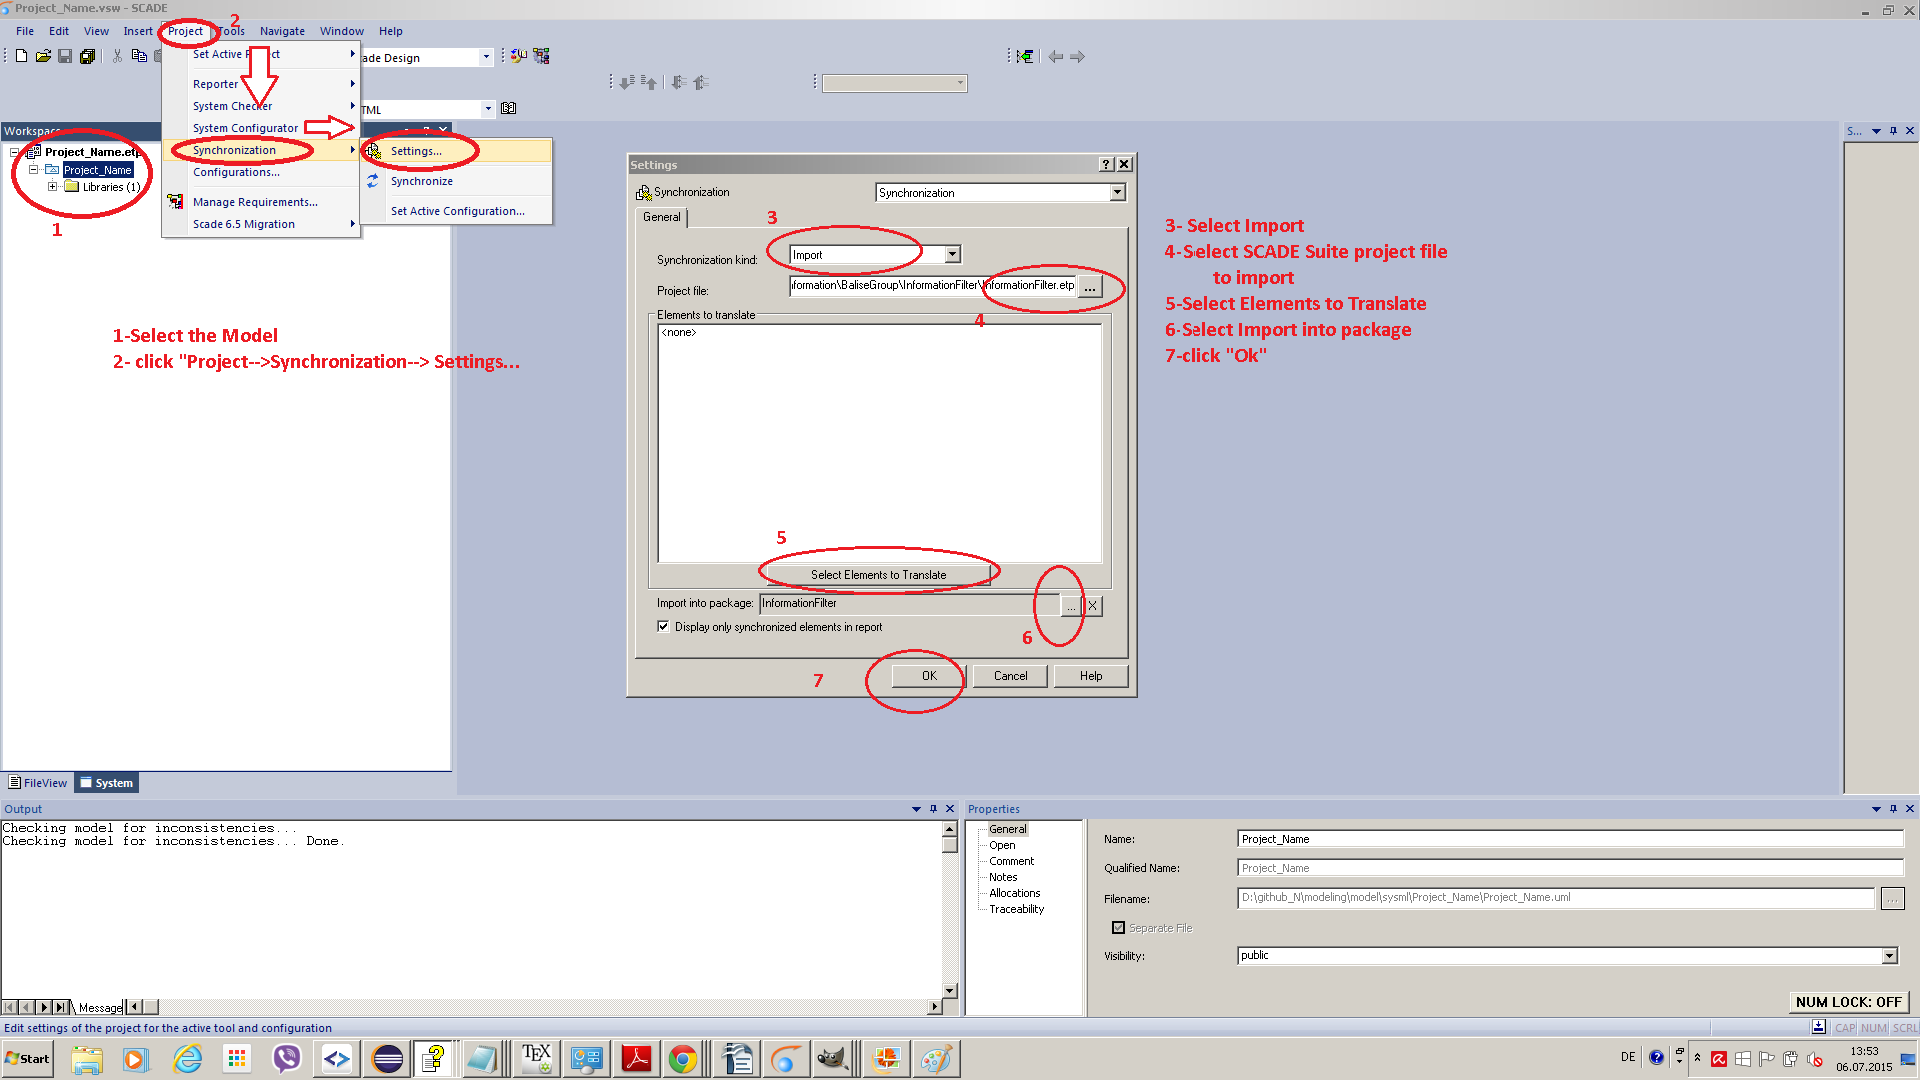Click the Name field in Properties

[x=1569, y=839]
